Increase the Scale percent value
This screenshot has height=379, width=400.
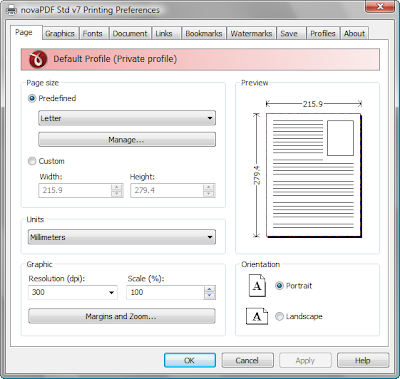(x=209, y=289)
